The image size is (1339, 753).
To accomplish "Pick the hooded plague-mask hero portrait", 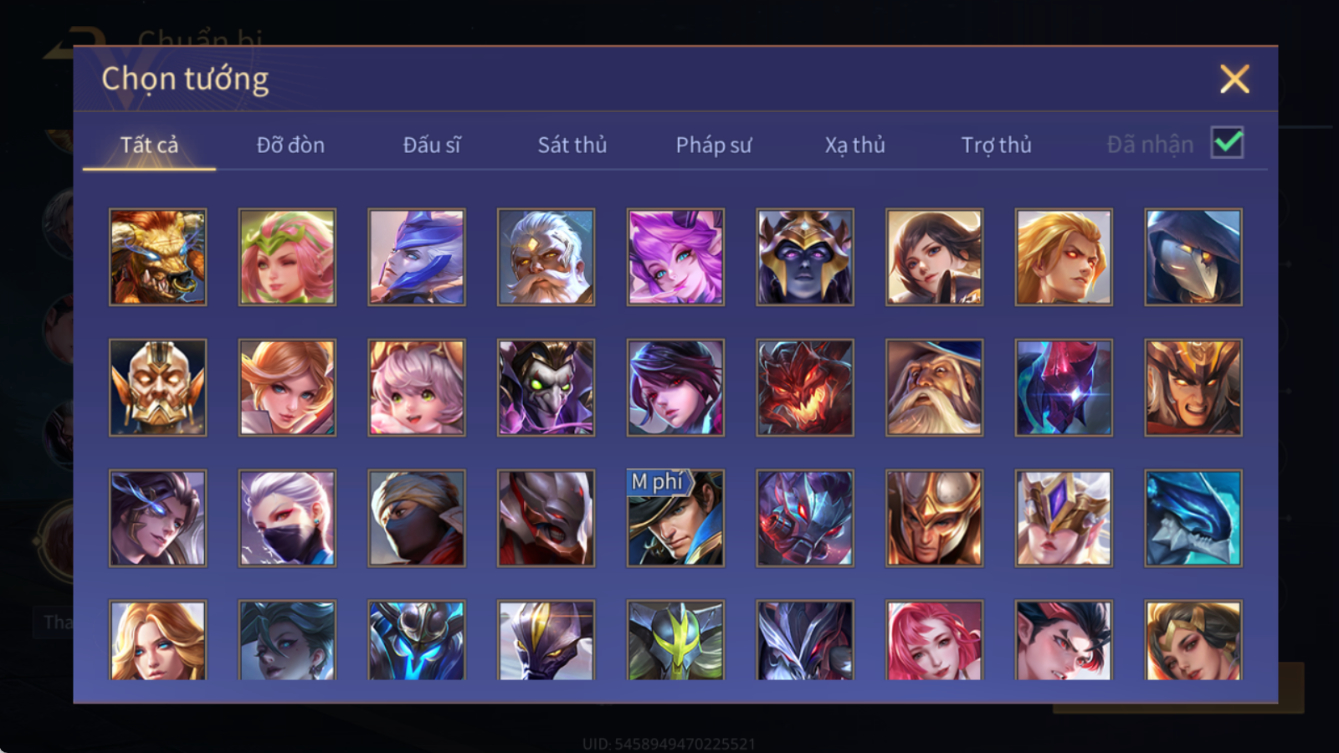I will pos(1194,257).
